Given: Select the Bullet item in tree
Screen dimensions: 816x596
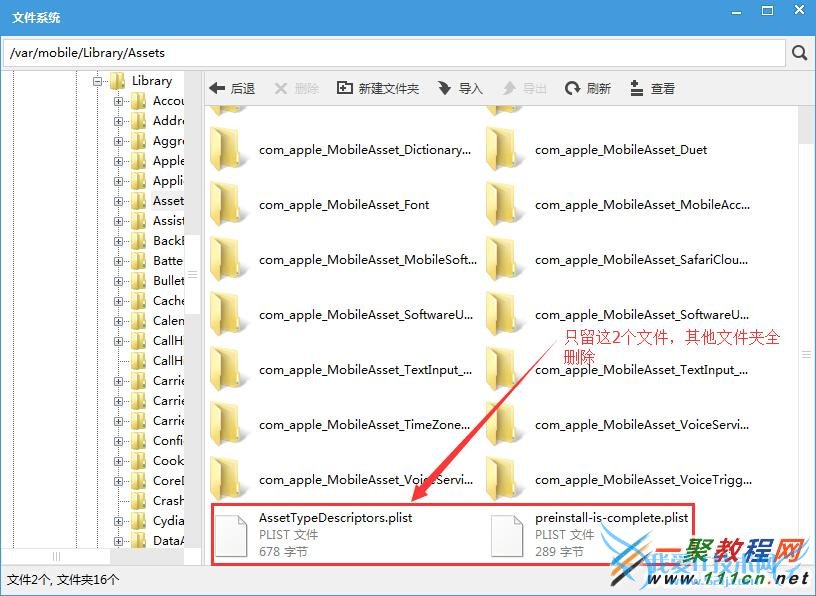Looking at the screenshot, I should point(168,281).
